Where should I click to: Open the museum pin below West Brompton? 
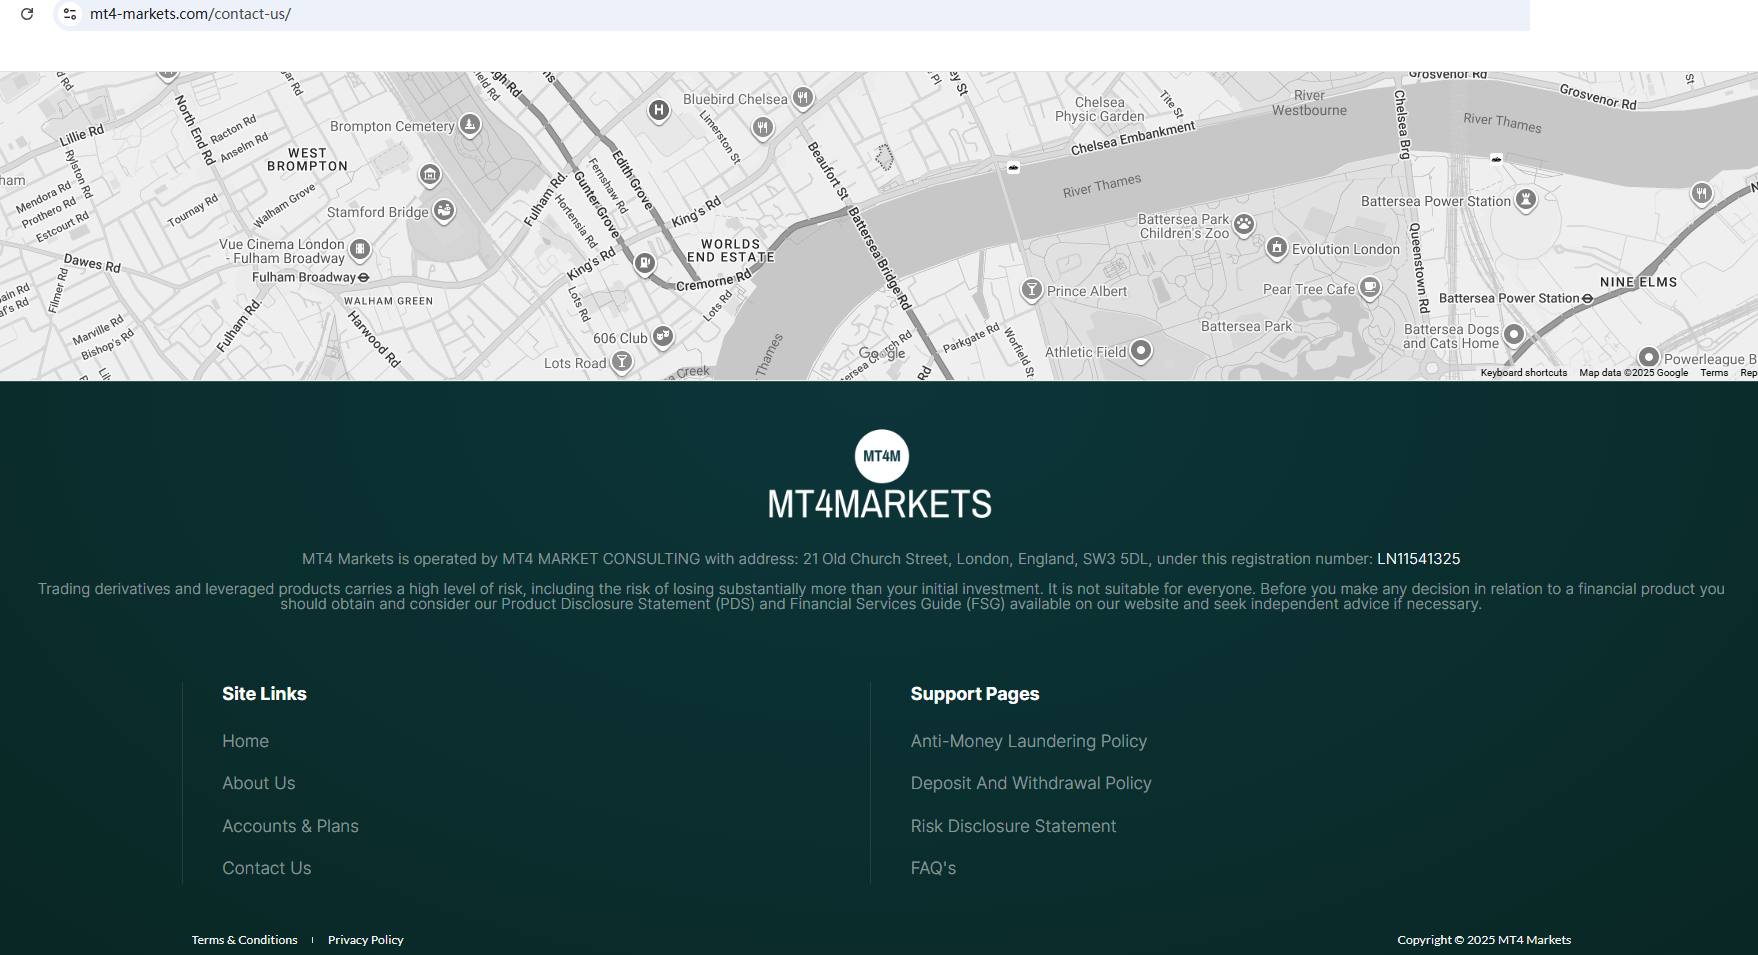click(430, 175)
